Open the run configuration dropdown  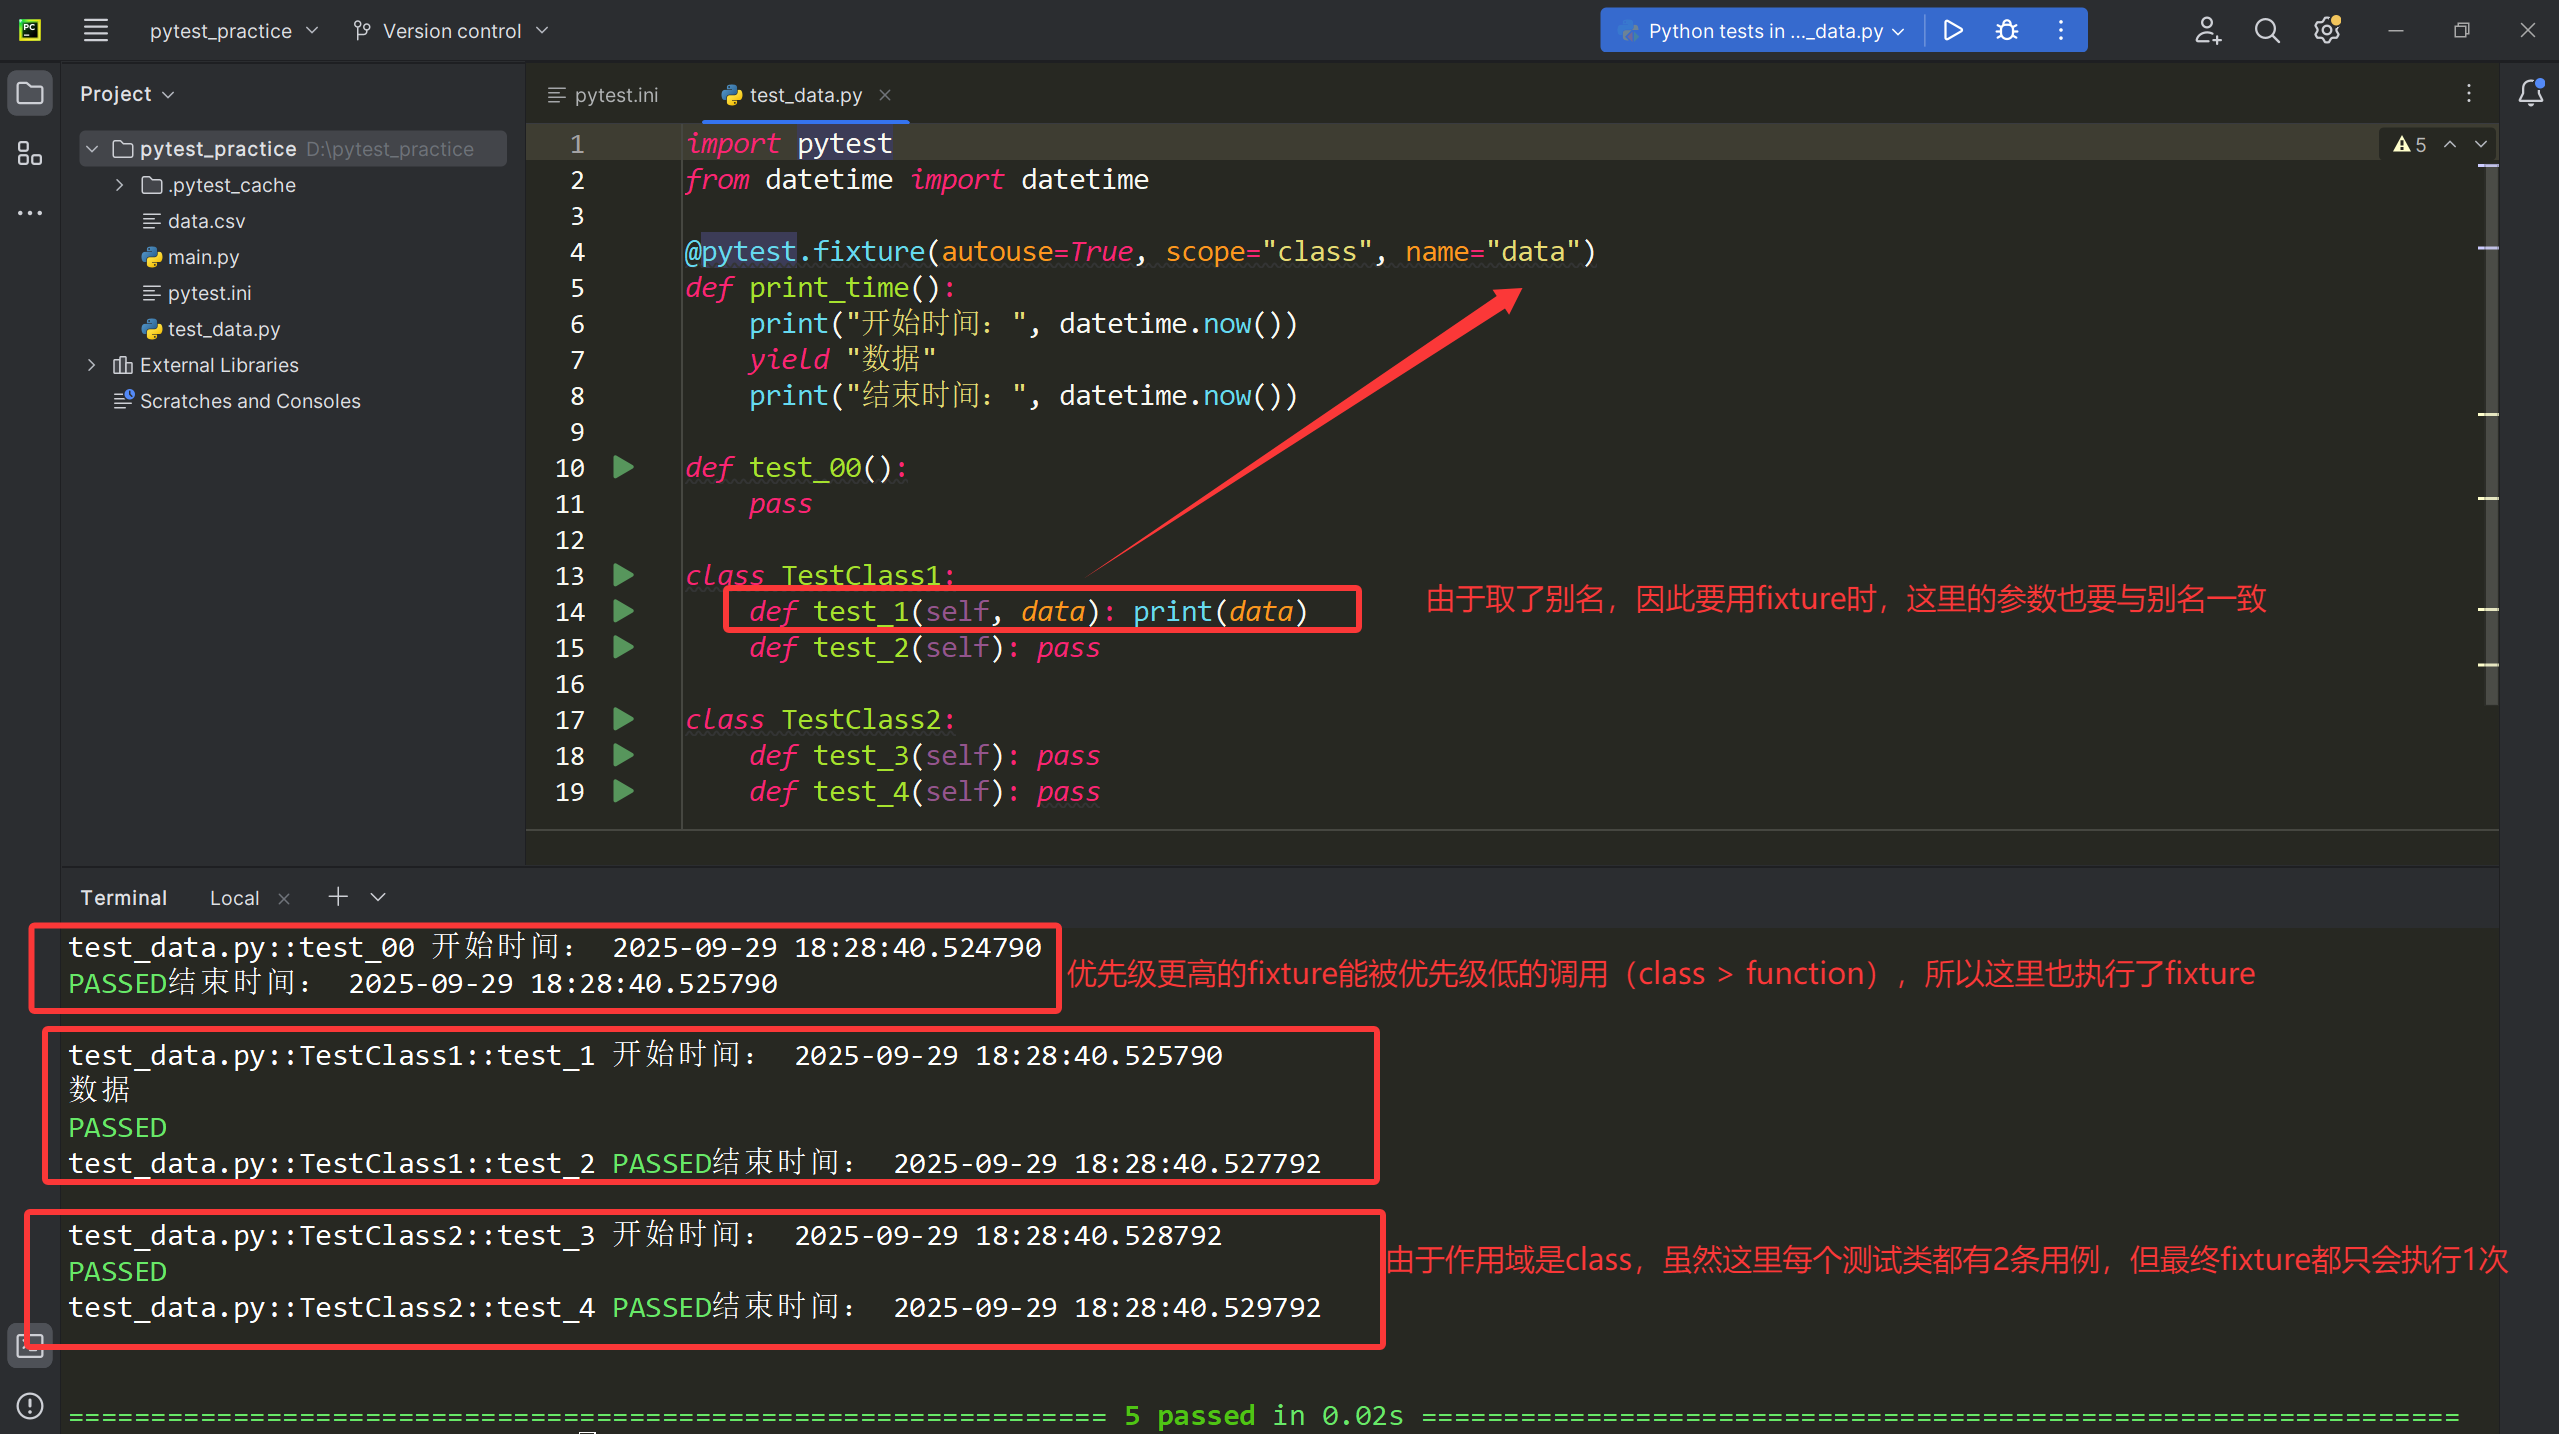click(1765, 31)
